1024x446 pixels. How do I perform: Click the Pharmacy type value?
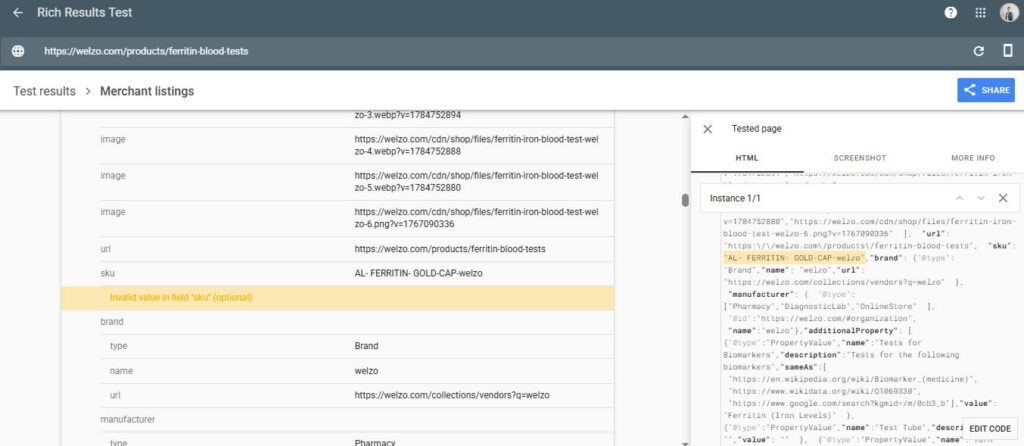[375, 443]
